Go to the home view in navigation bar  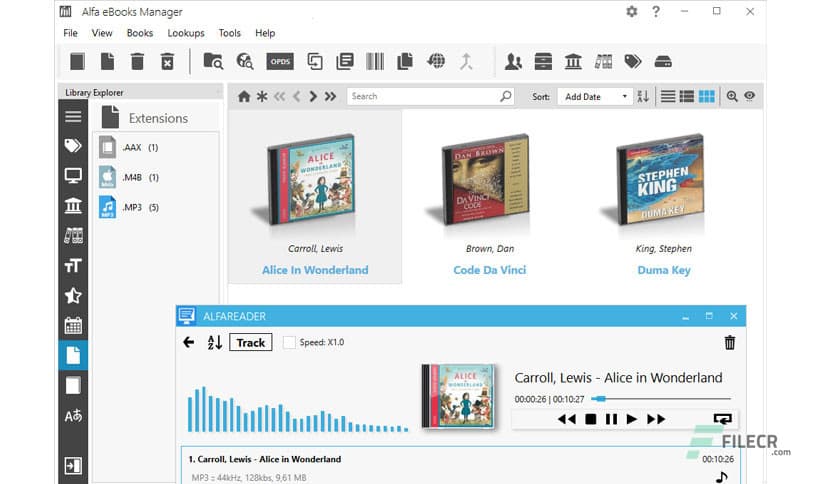click(x=244, y=96)
